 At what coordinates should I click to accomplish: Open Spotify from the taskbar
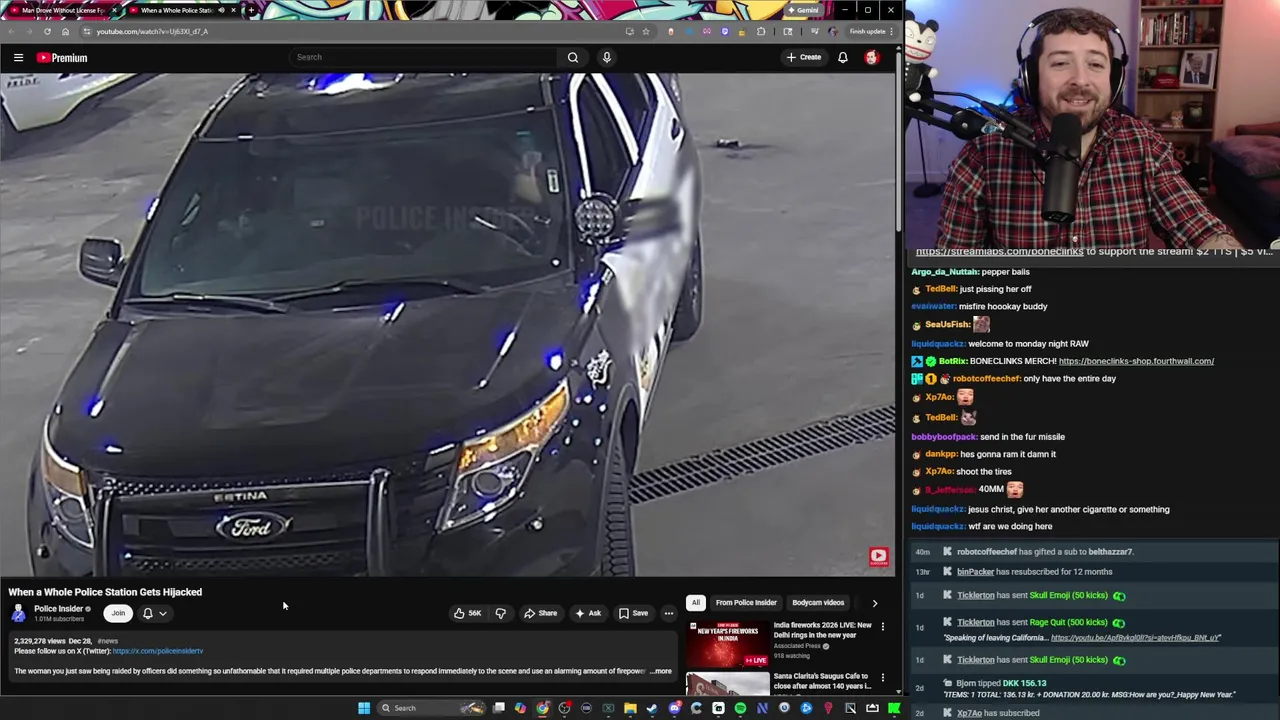(740, 708)
